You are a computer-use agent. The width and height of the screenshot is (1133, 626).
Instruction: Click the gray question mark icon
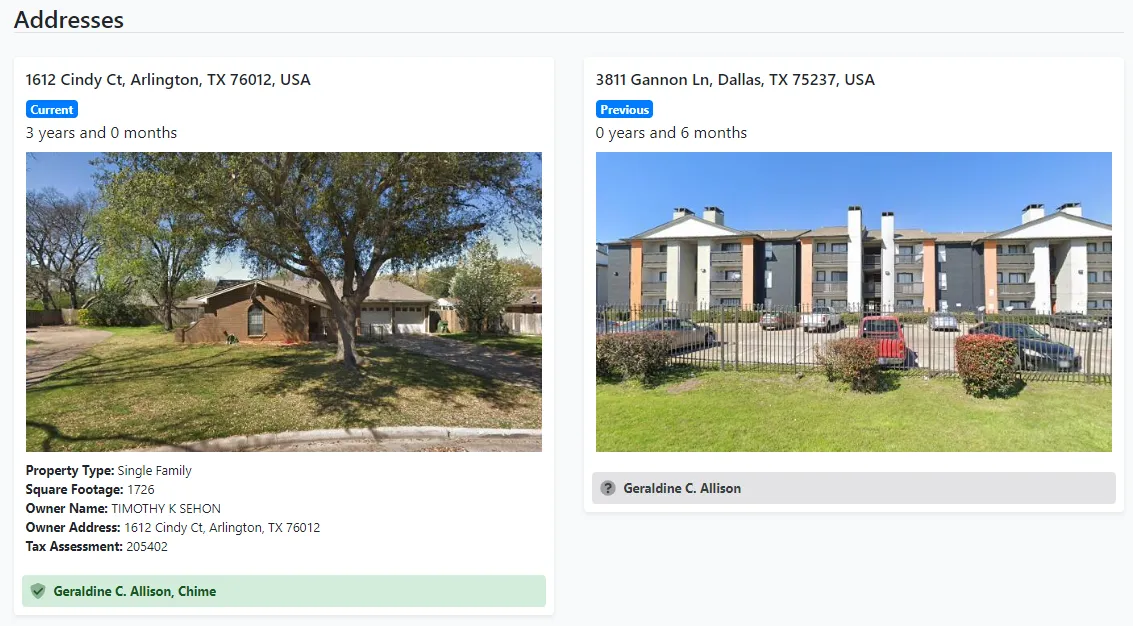coord(608,489)
